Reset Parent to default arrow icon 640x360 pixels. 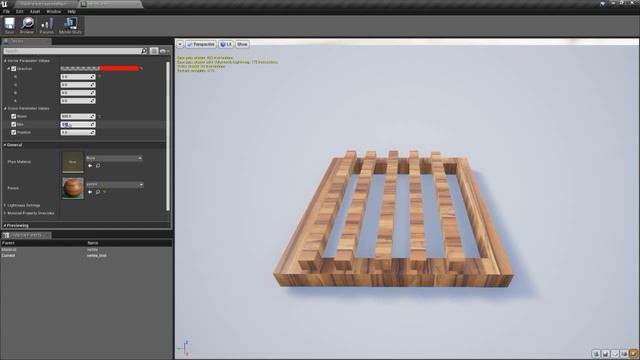[x=104, y=192]
